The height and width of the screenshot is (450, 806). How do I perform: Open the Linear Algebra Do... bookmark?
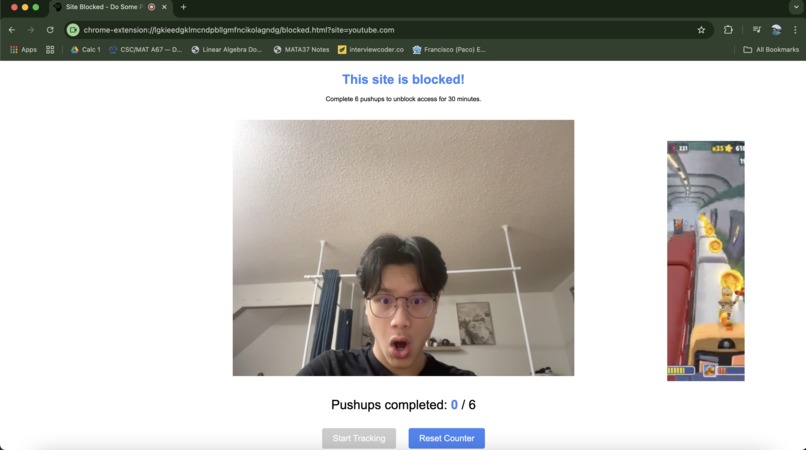coord(227,50)
